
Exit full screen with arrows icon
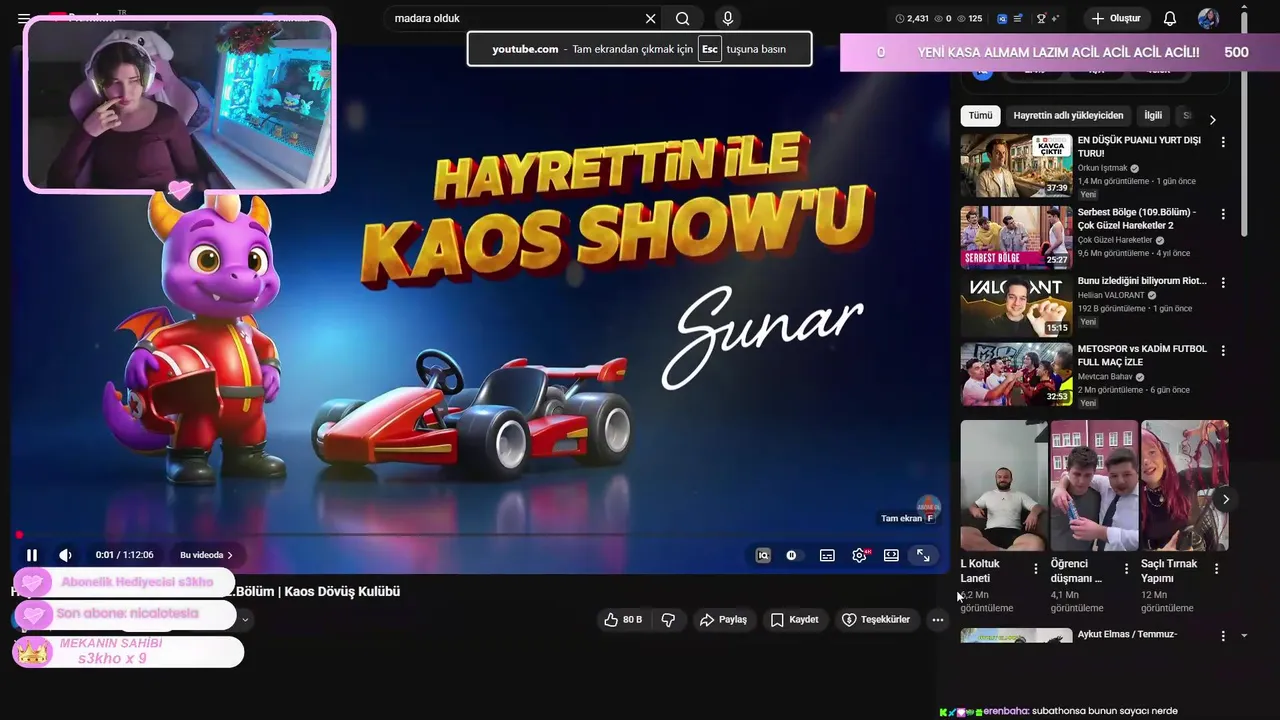coord(923,555)
